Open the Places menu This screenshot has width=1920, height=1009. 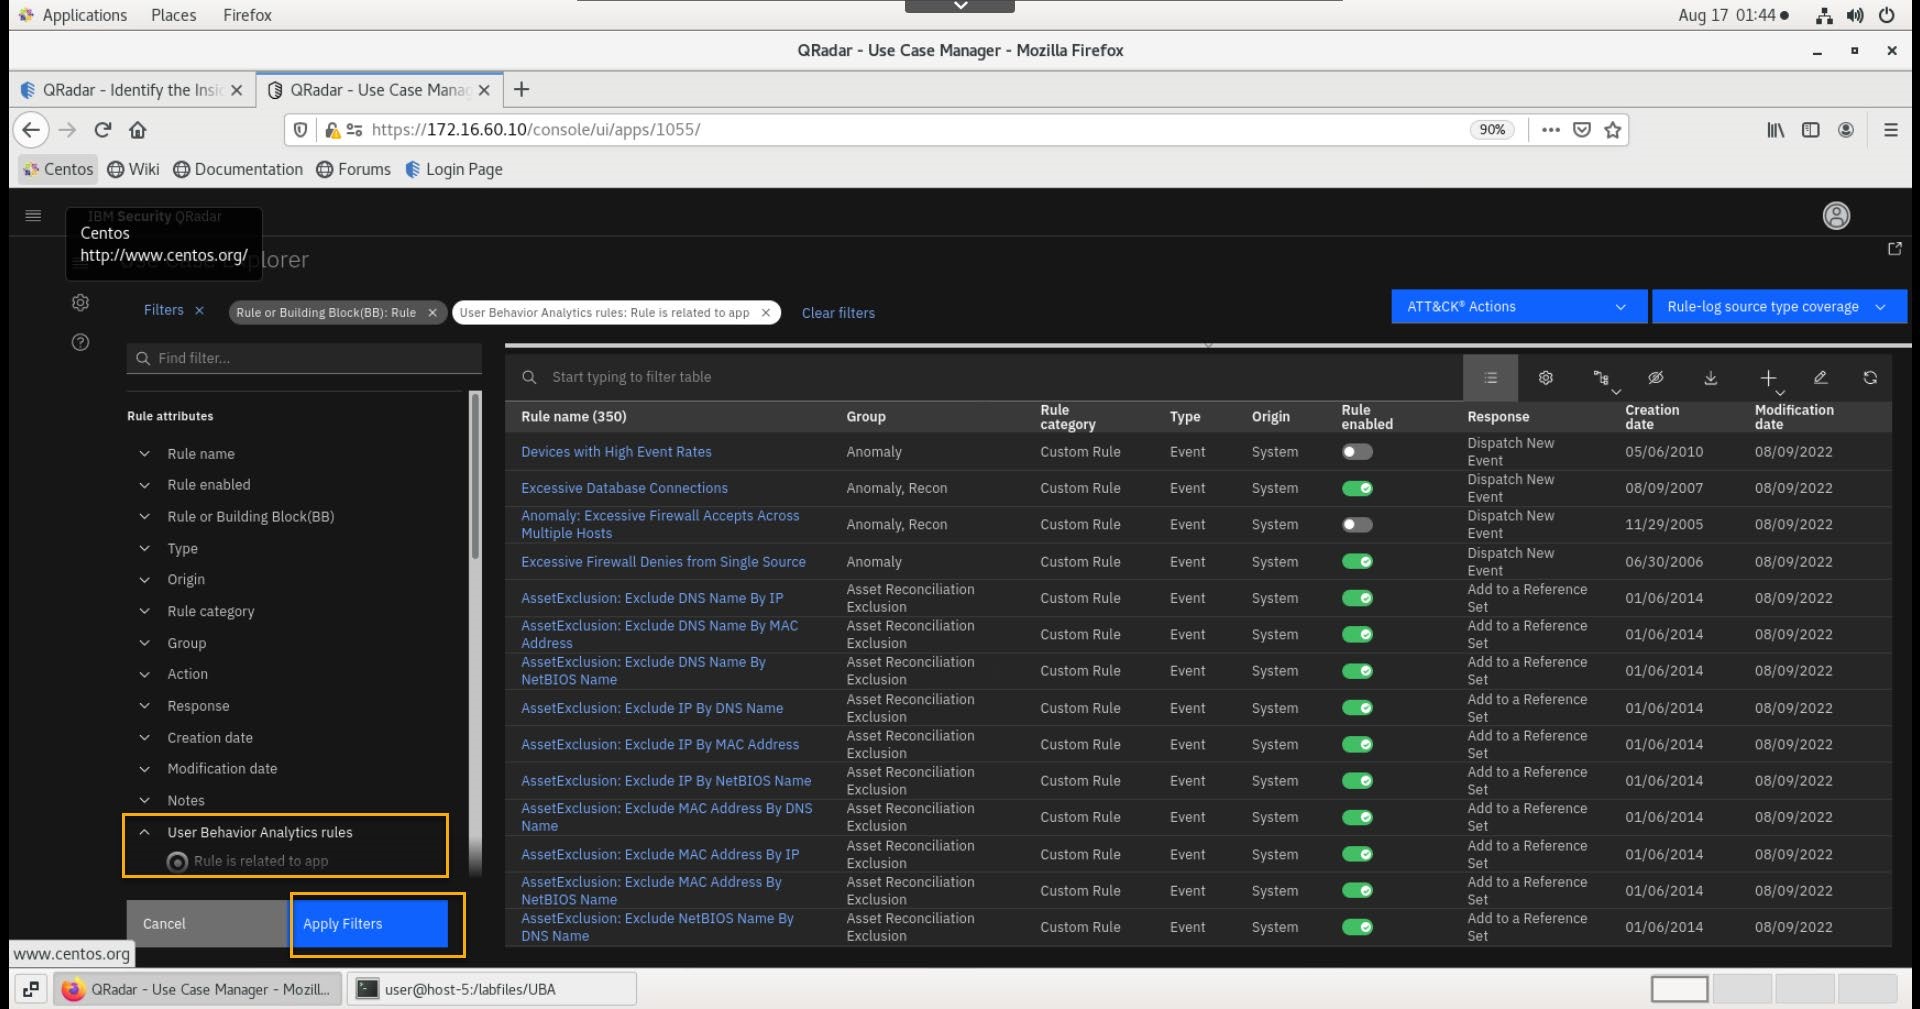(173, 15)
